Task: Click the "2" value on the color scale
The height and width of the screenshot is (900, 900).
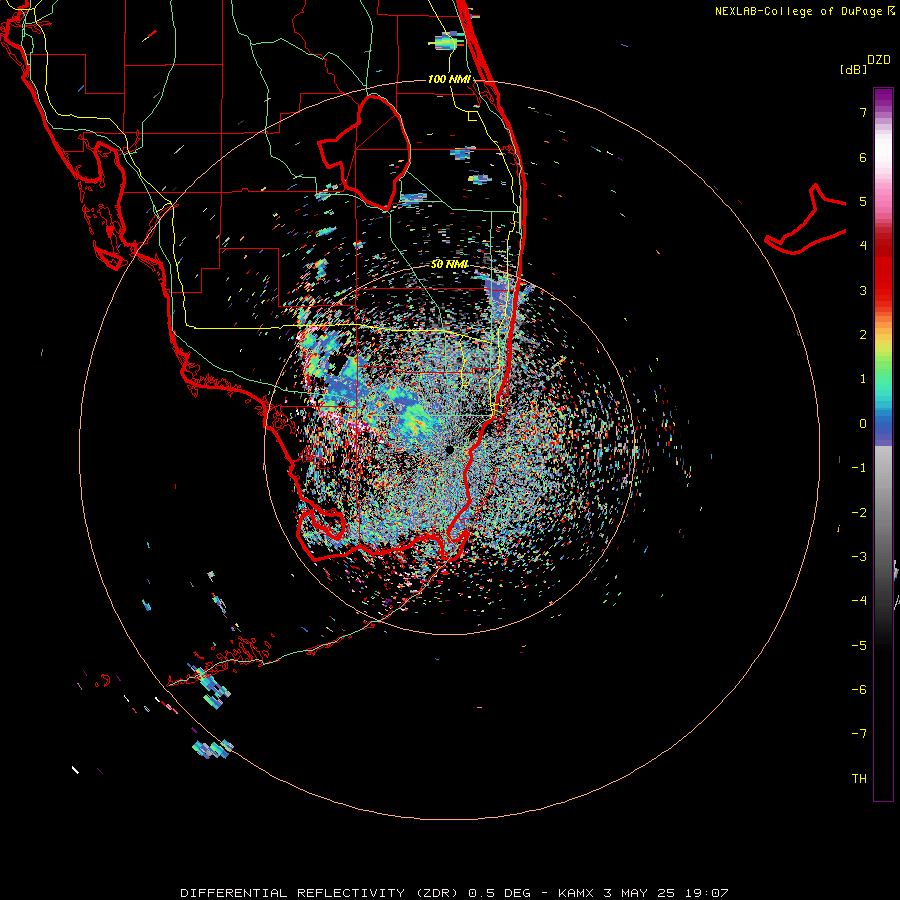Action: coord(863,335)
